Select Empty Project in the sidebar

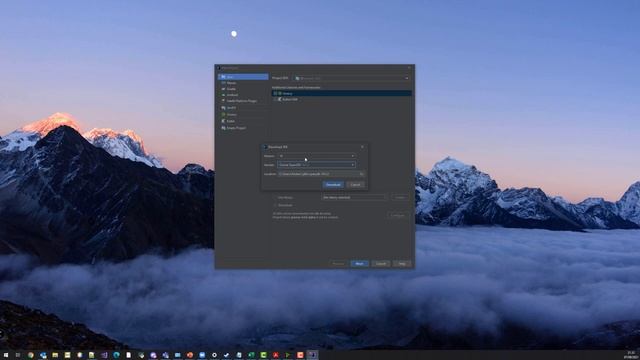point(243,128)
